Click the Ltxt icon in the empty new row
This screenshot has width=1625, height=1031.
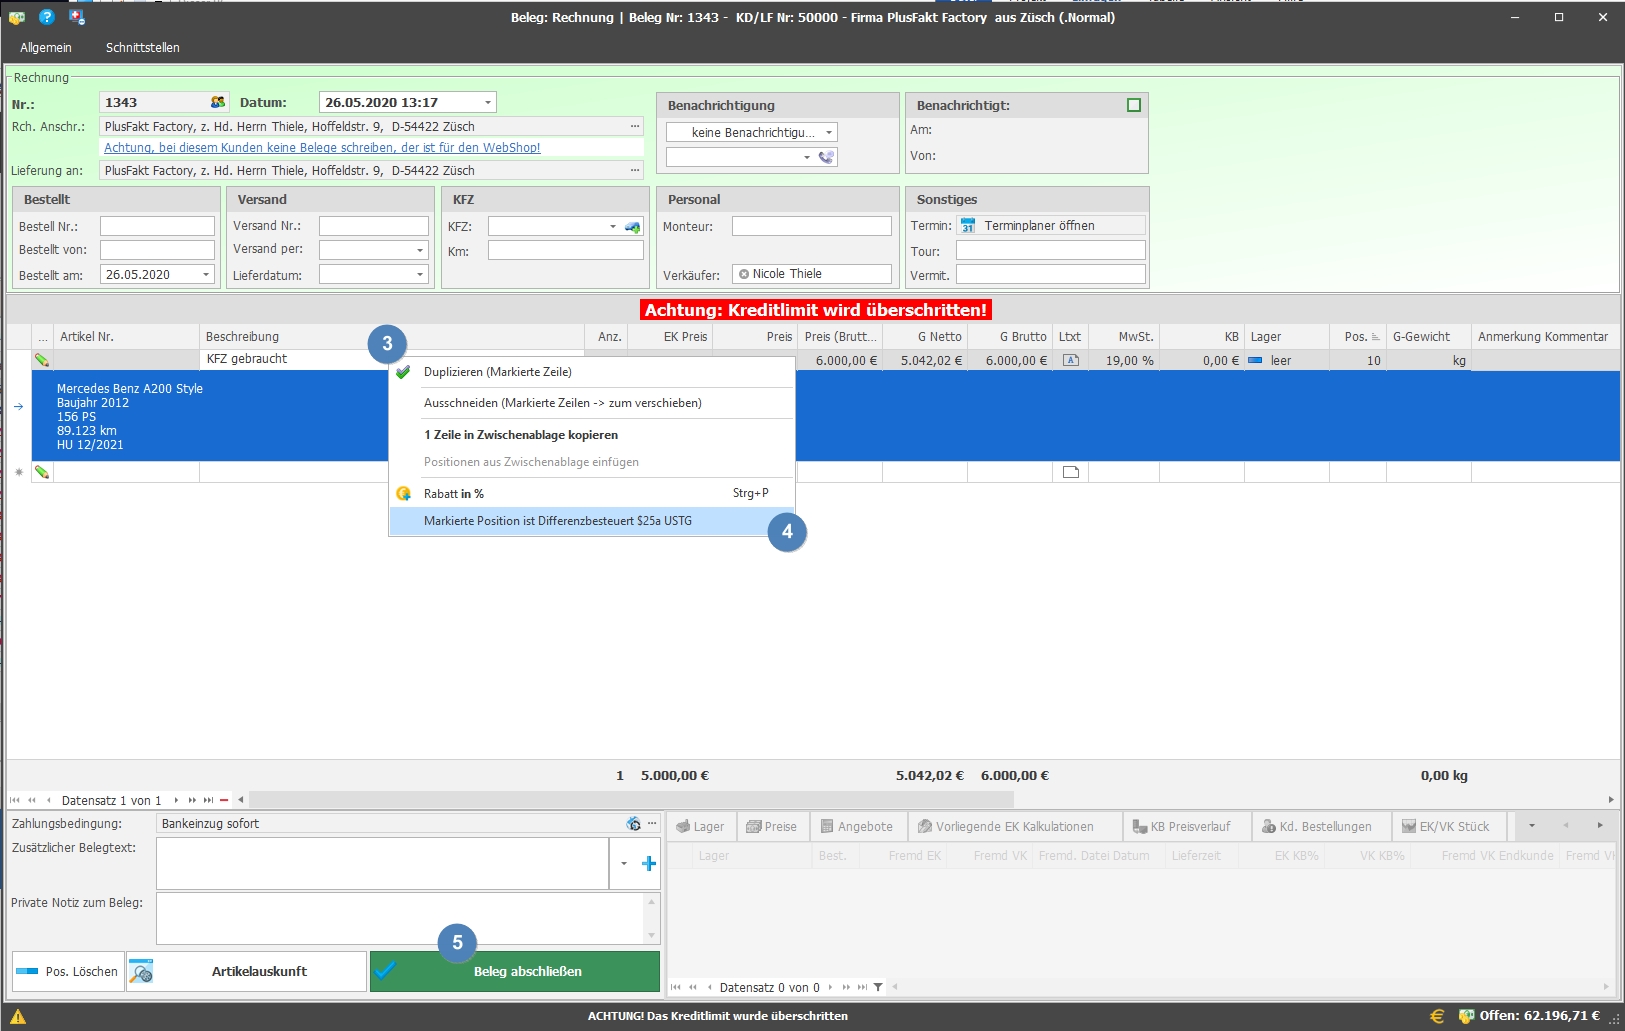pyautogui.click(x=1070, y=472)
